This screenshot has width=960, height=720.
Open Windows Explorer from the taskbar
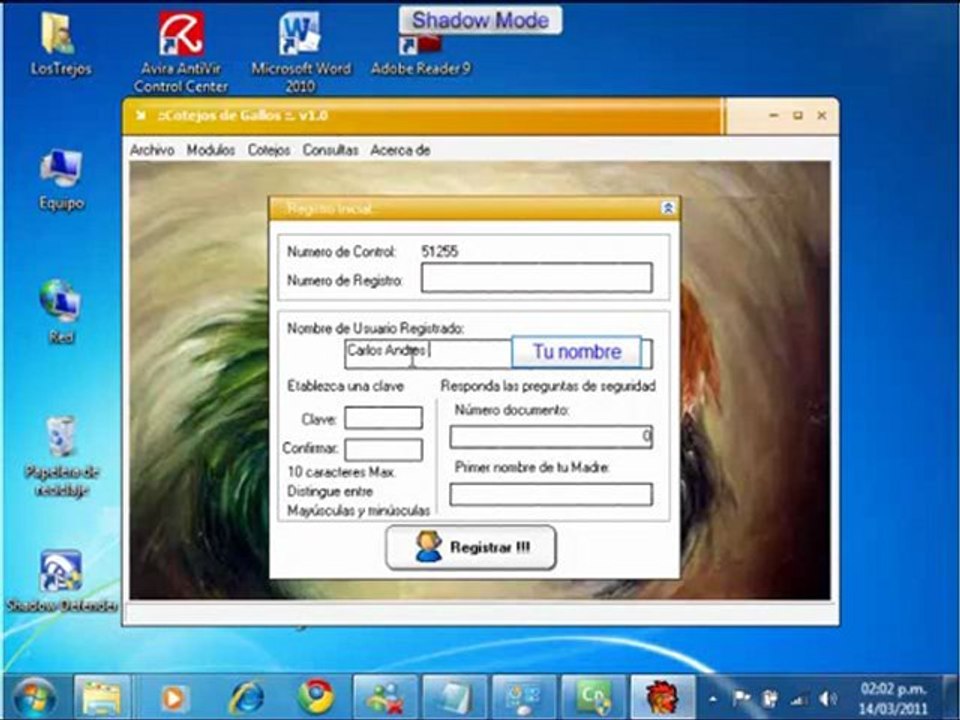point(102,698)
